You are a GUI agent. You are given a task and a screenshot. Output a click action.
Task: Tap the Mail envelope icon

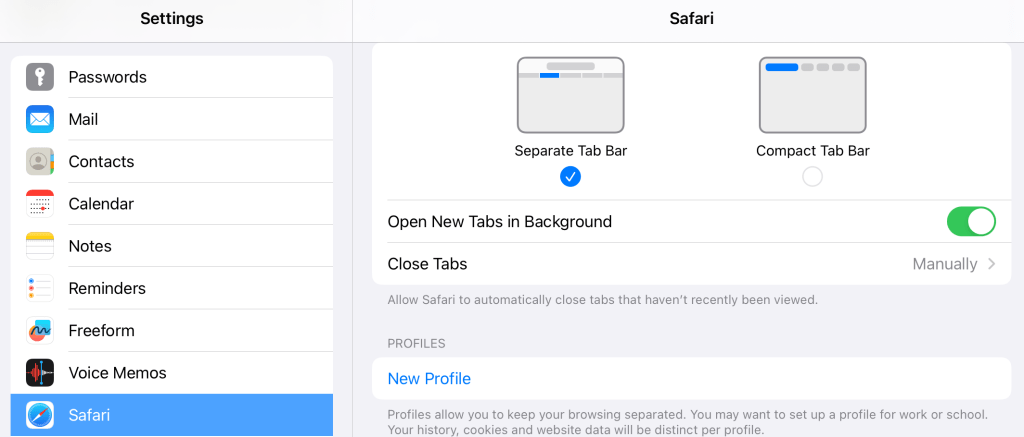[40, 119]
